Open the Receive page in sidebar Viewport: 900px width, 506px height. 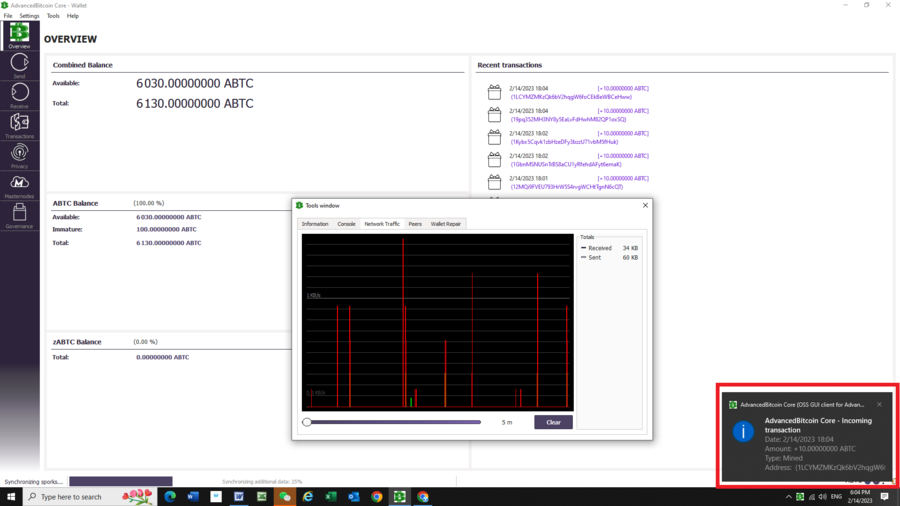(x=19, y=96)
